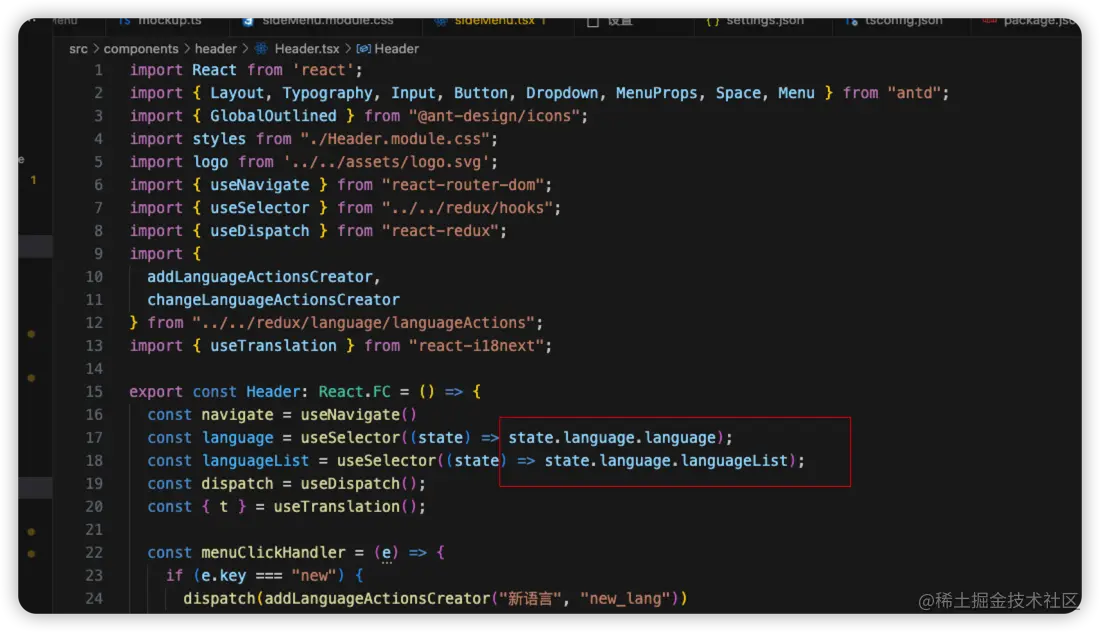Click the symbol icon before the Header breadcrumb
Viewport: 1100px width, 632px height.
point(363,48)
